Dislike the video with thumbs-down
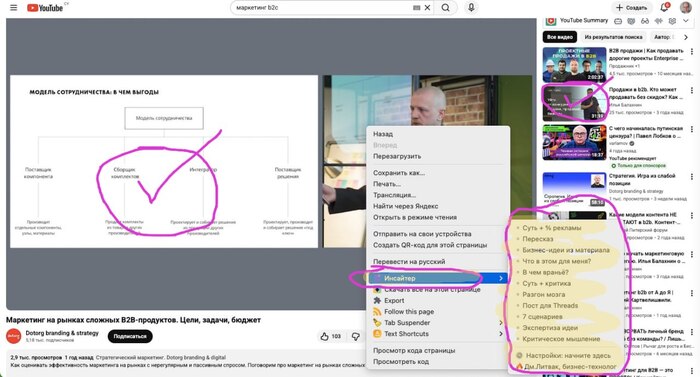The height and width of the screenshot is (377, 700). tap(355, 336)
